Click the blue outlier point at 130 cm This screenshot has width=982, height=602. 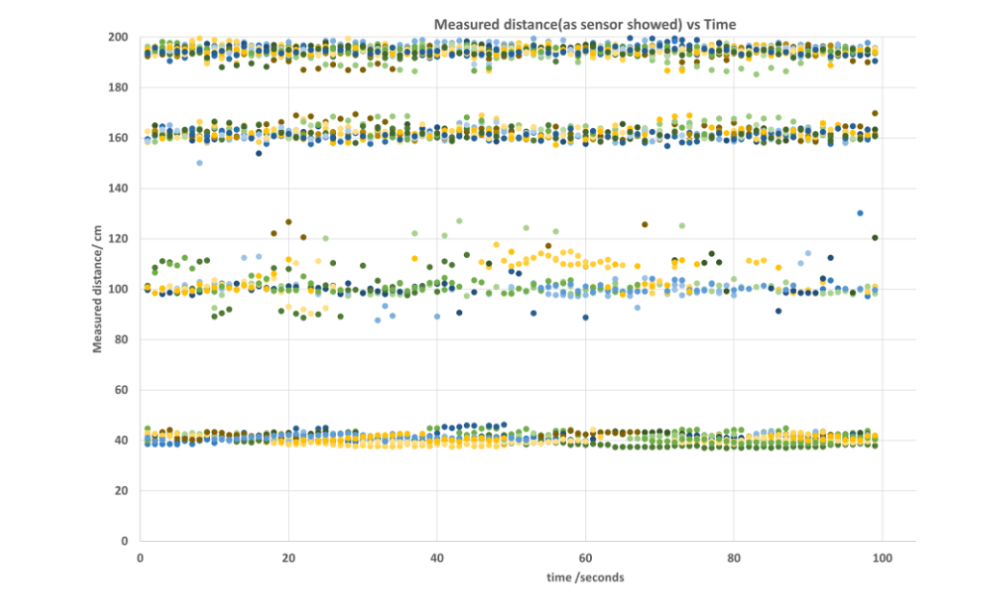pyautogui.click(x=860, y=213)
